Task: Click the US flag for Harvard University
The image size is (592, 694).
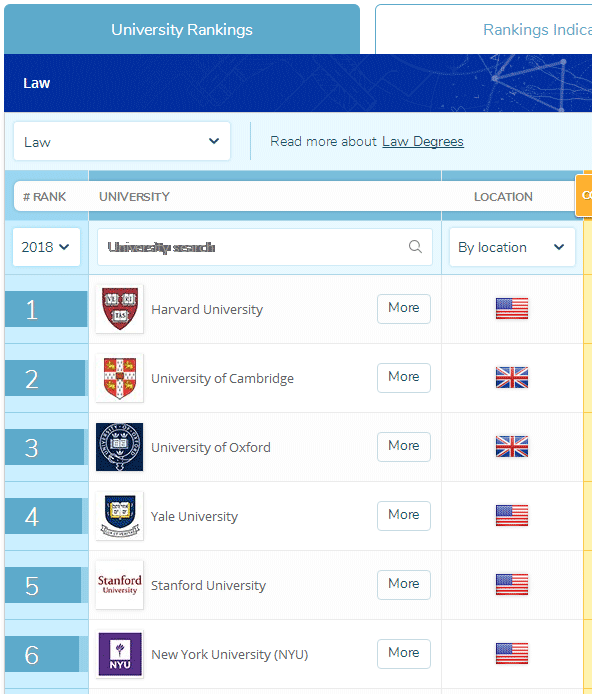Action: (x=512, y=308)
